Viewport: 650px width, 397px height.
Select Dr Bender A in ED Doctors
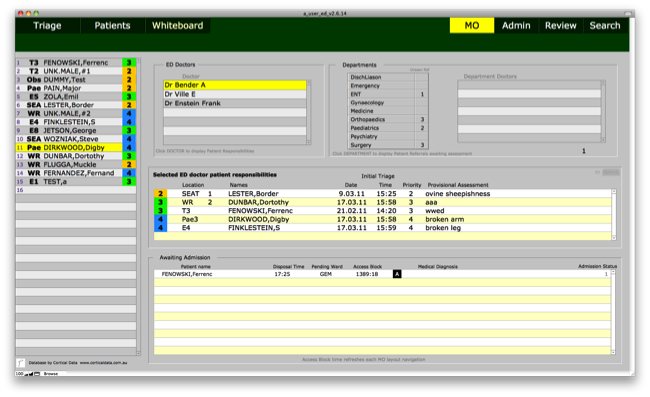235,85
